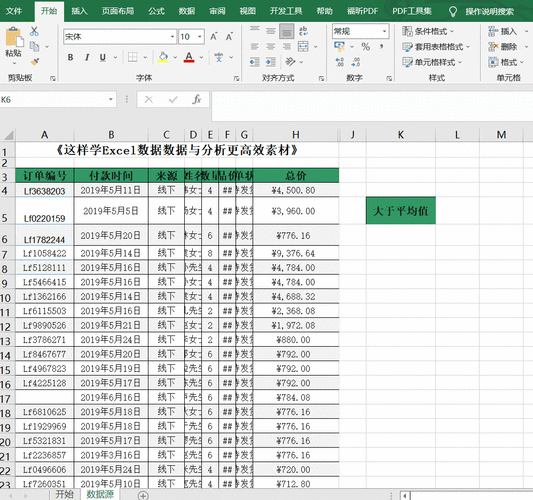This screenshot has width=533, height=500.
Task: Switch to the 插入 ribbon tab
Action: point(79,11)
